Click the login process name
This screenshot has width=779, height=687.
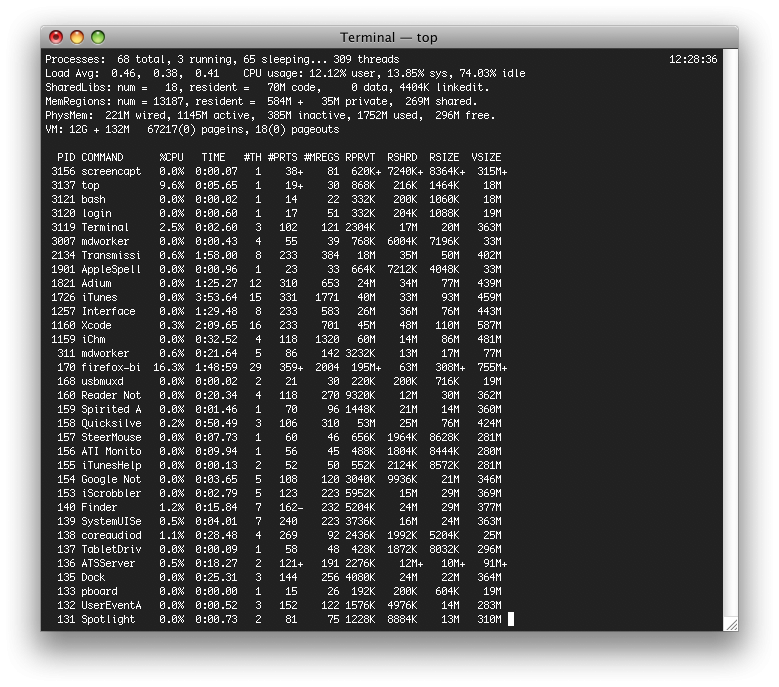pyautogui.click(x=96, y=214)
